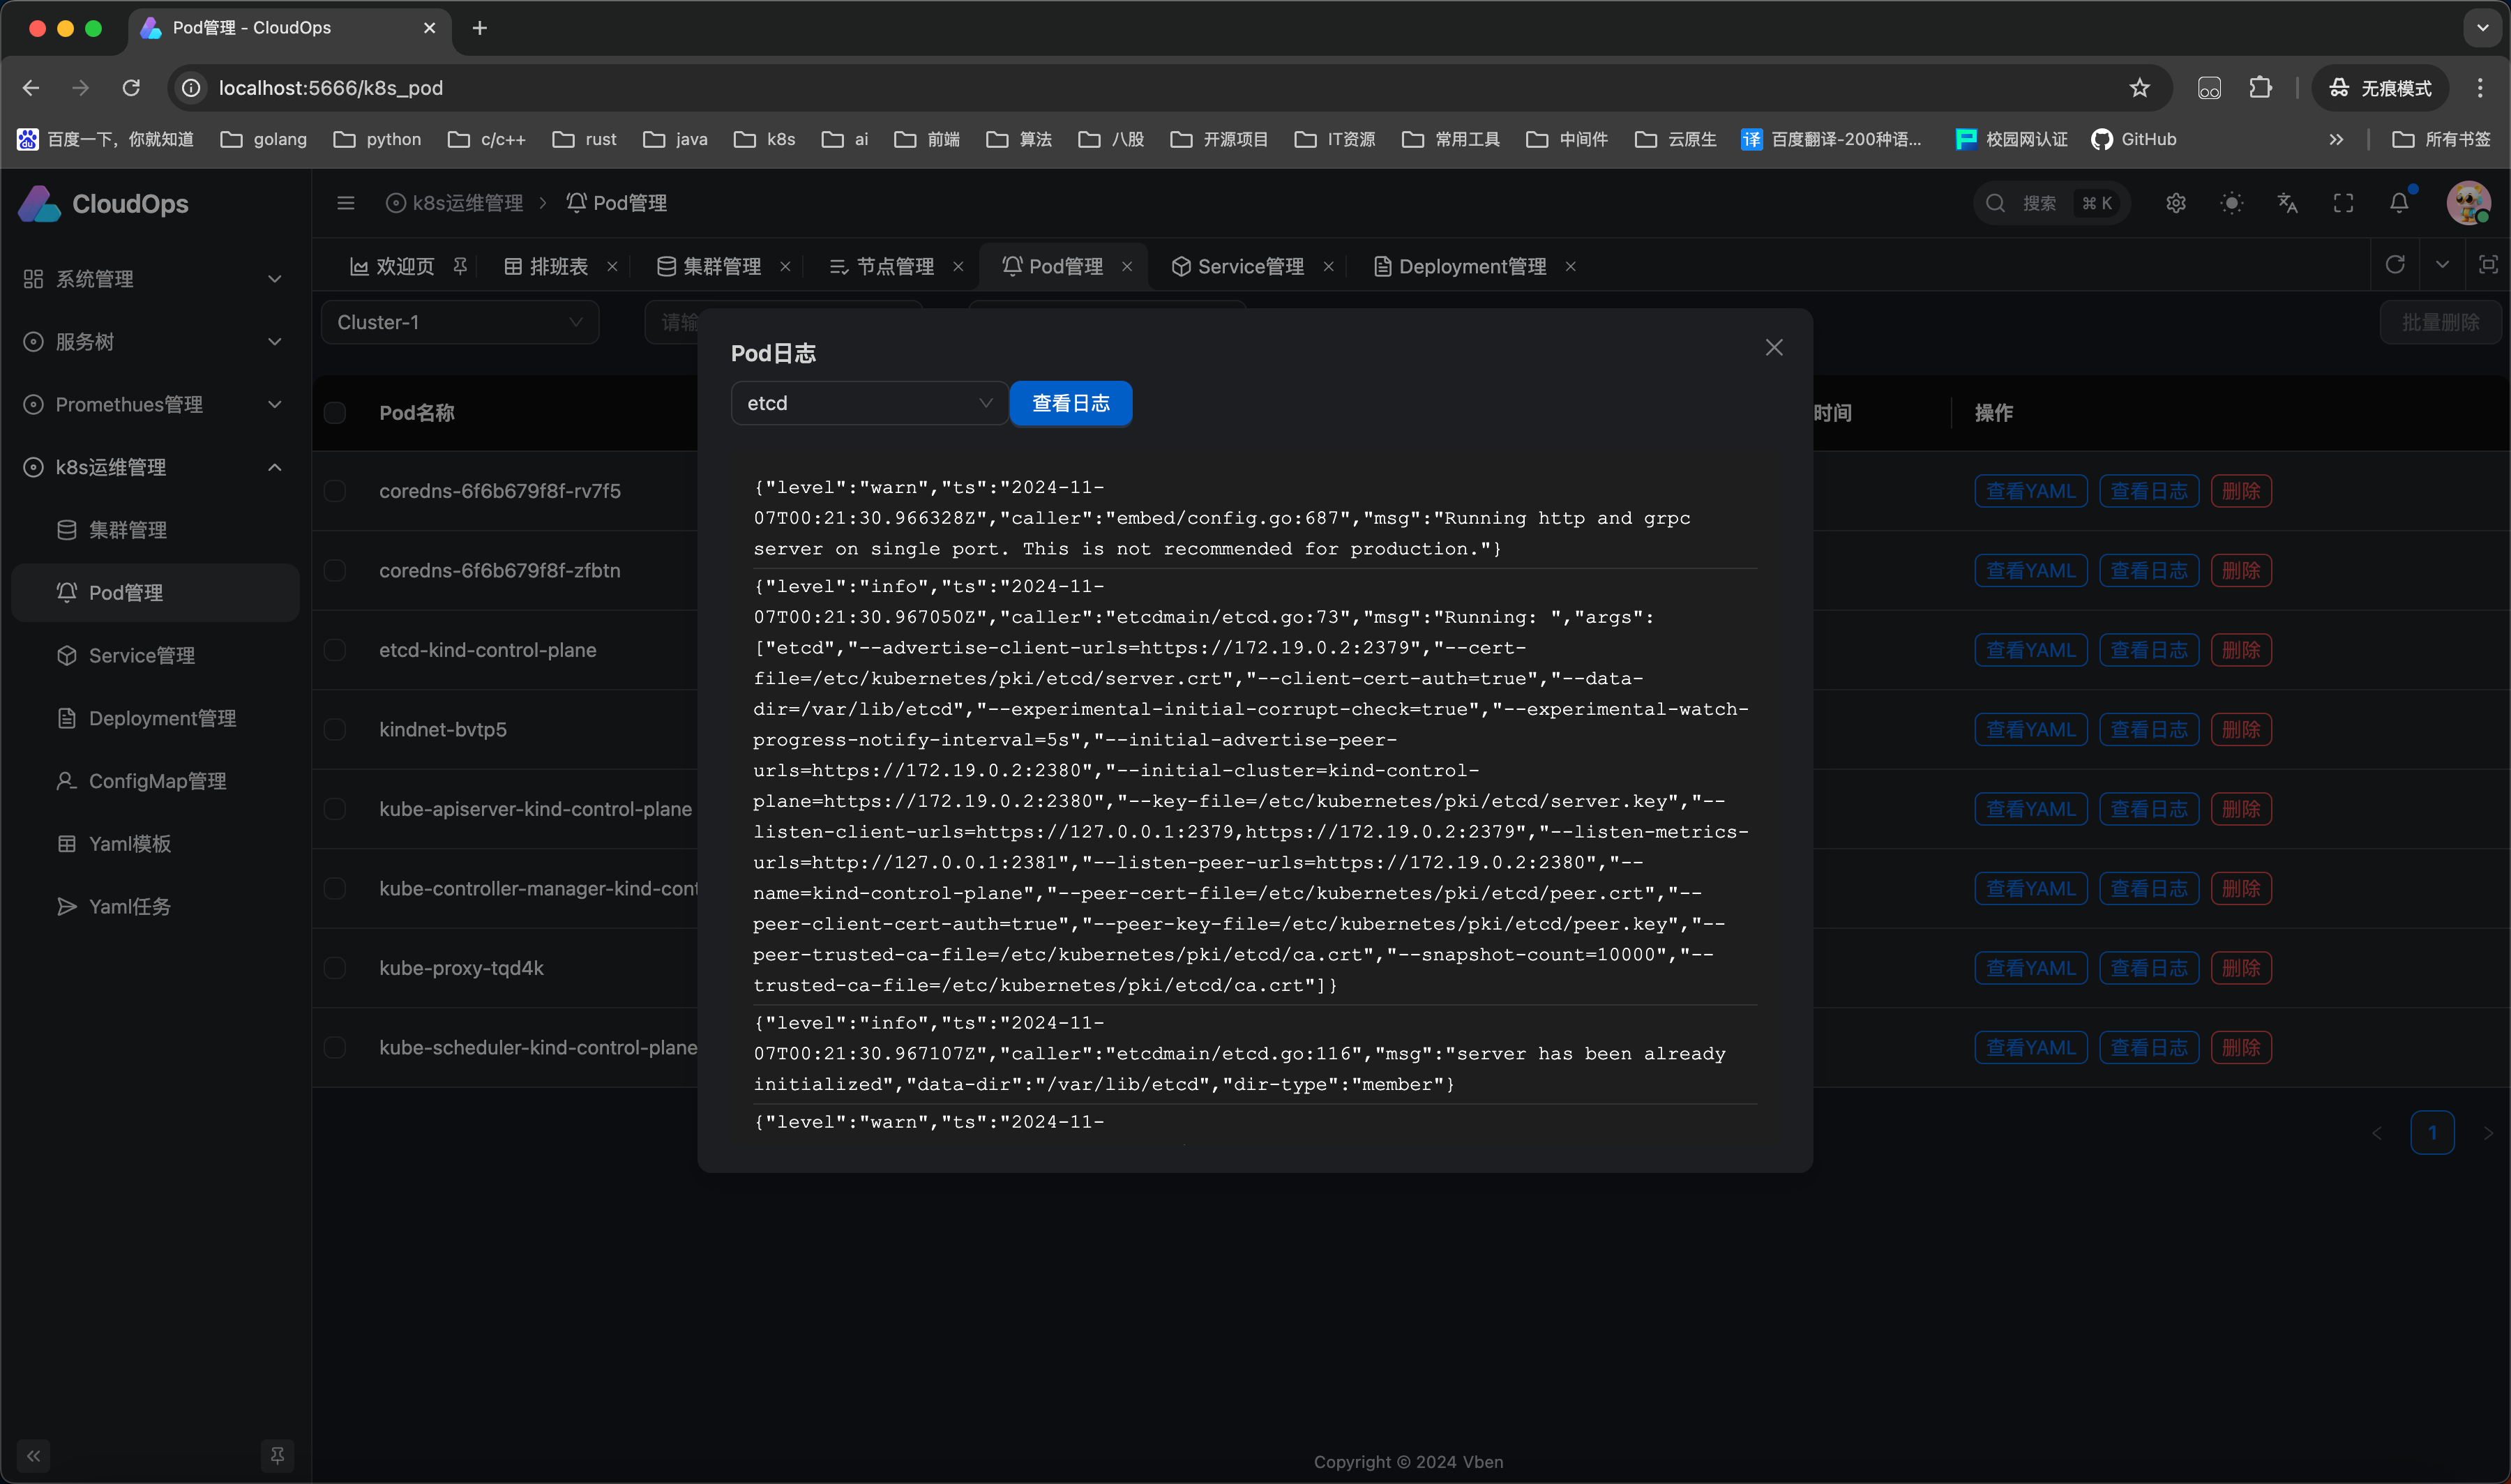
Task: Open the browser tab search dropdown
Action: tap(2482, 28)
